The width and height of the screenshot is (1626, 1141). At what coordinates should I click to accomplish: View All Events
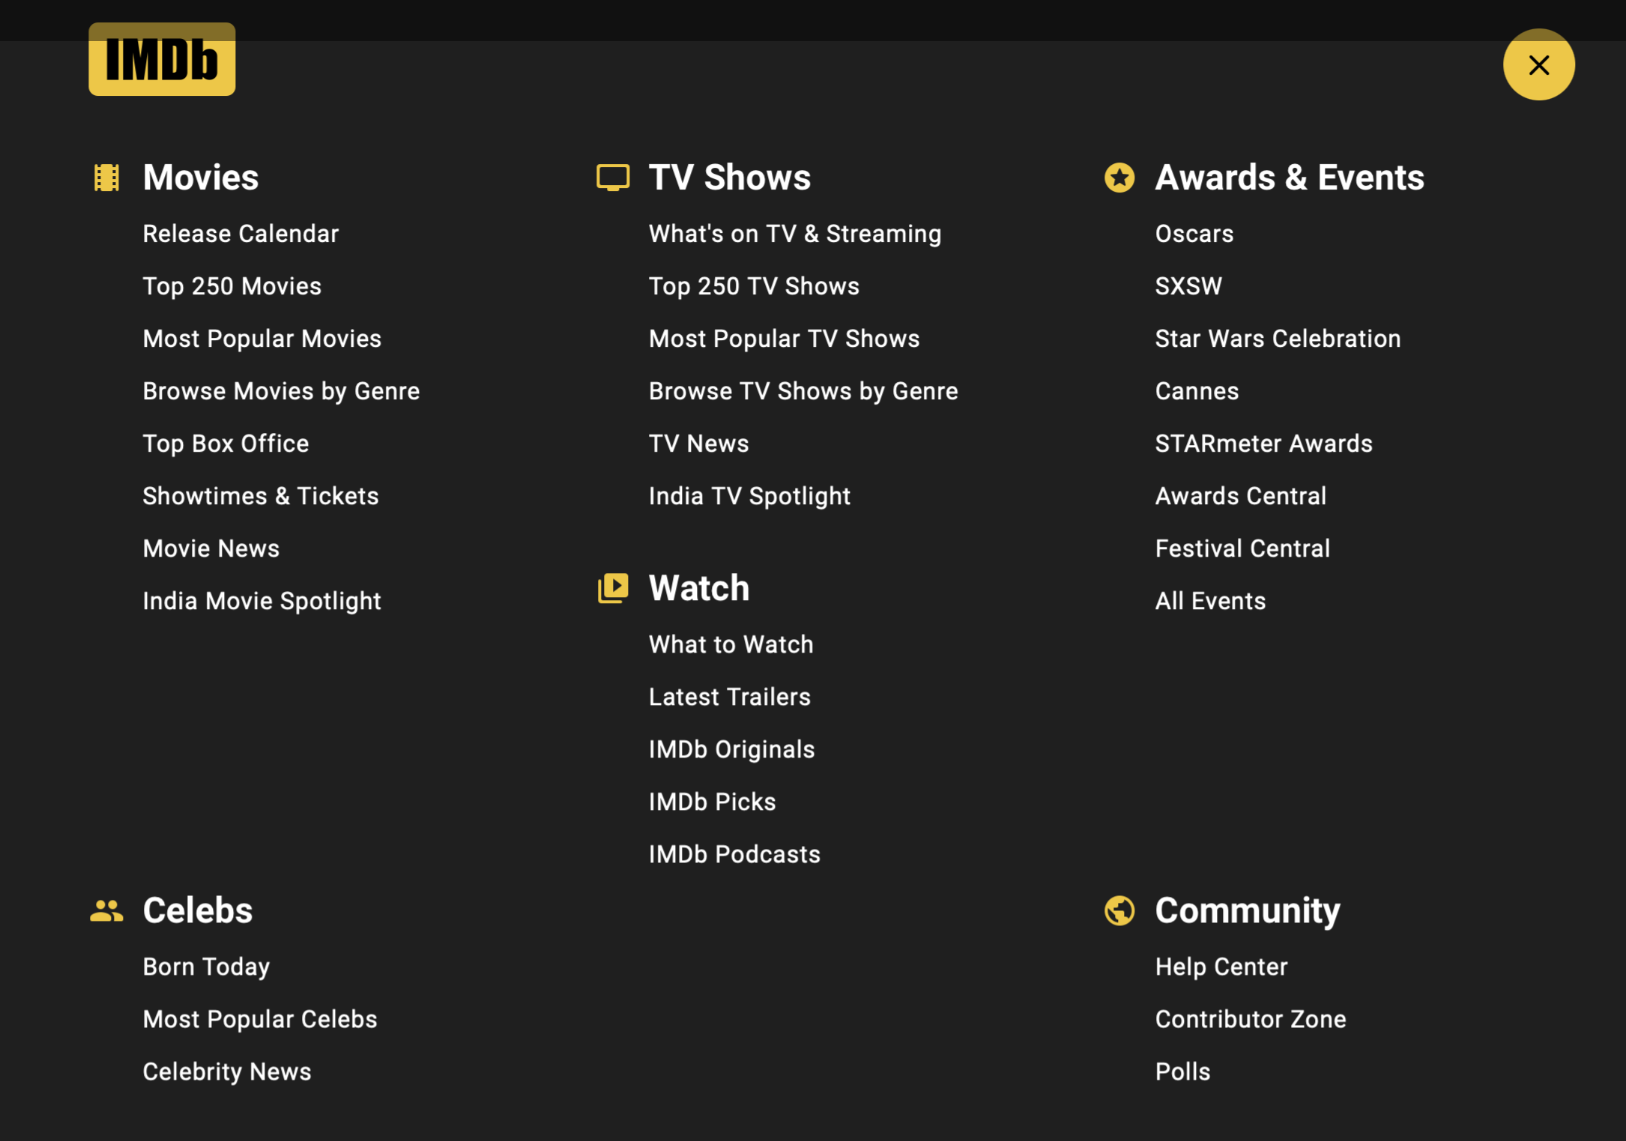coord(1211,602)
